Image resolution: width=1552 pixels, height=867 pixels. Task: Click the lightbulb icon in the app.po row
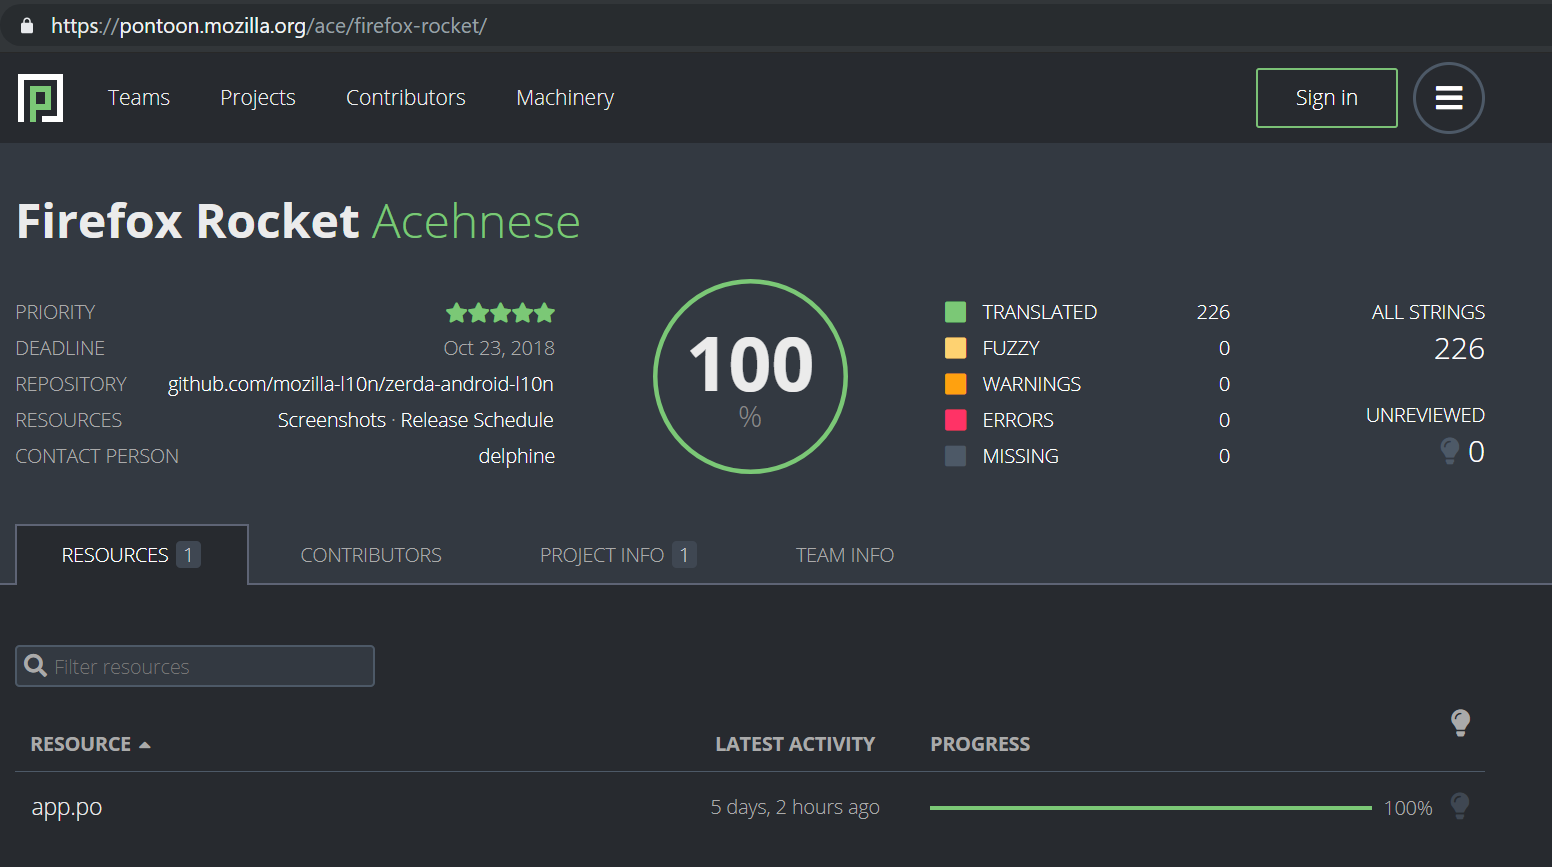(x=1460, y=806)
